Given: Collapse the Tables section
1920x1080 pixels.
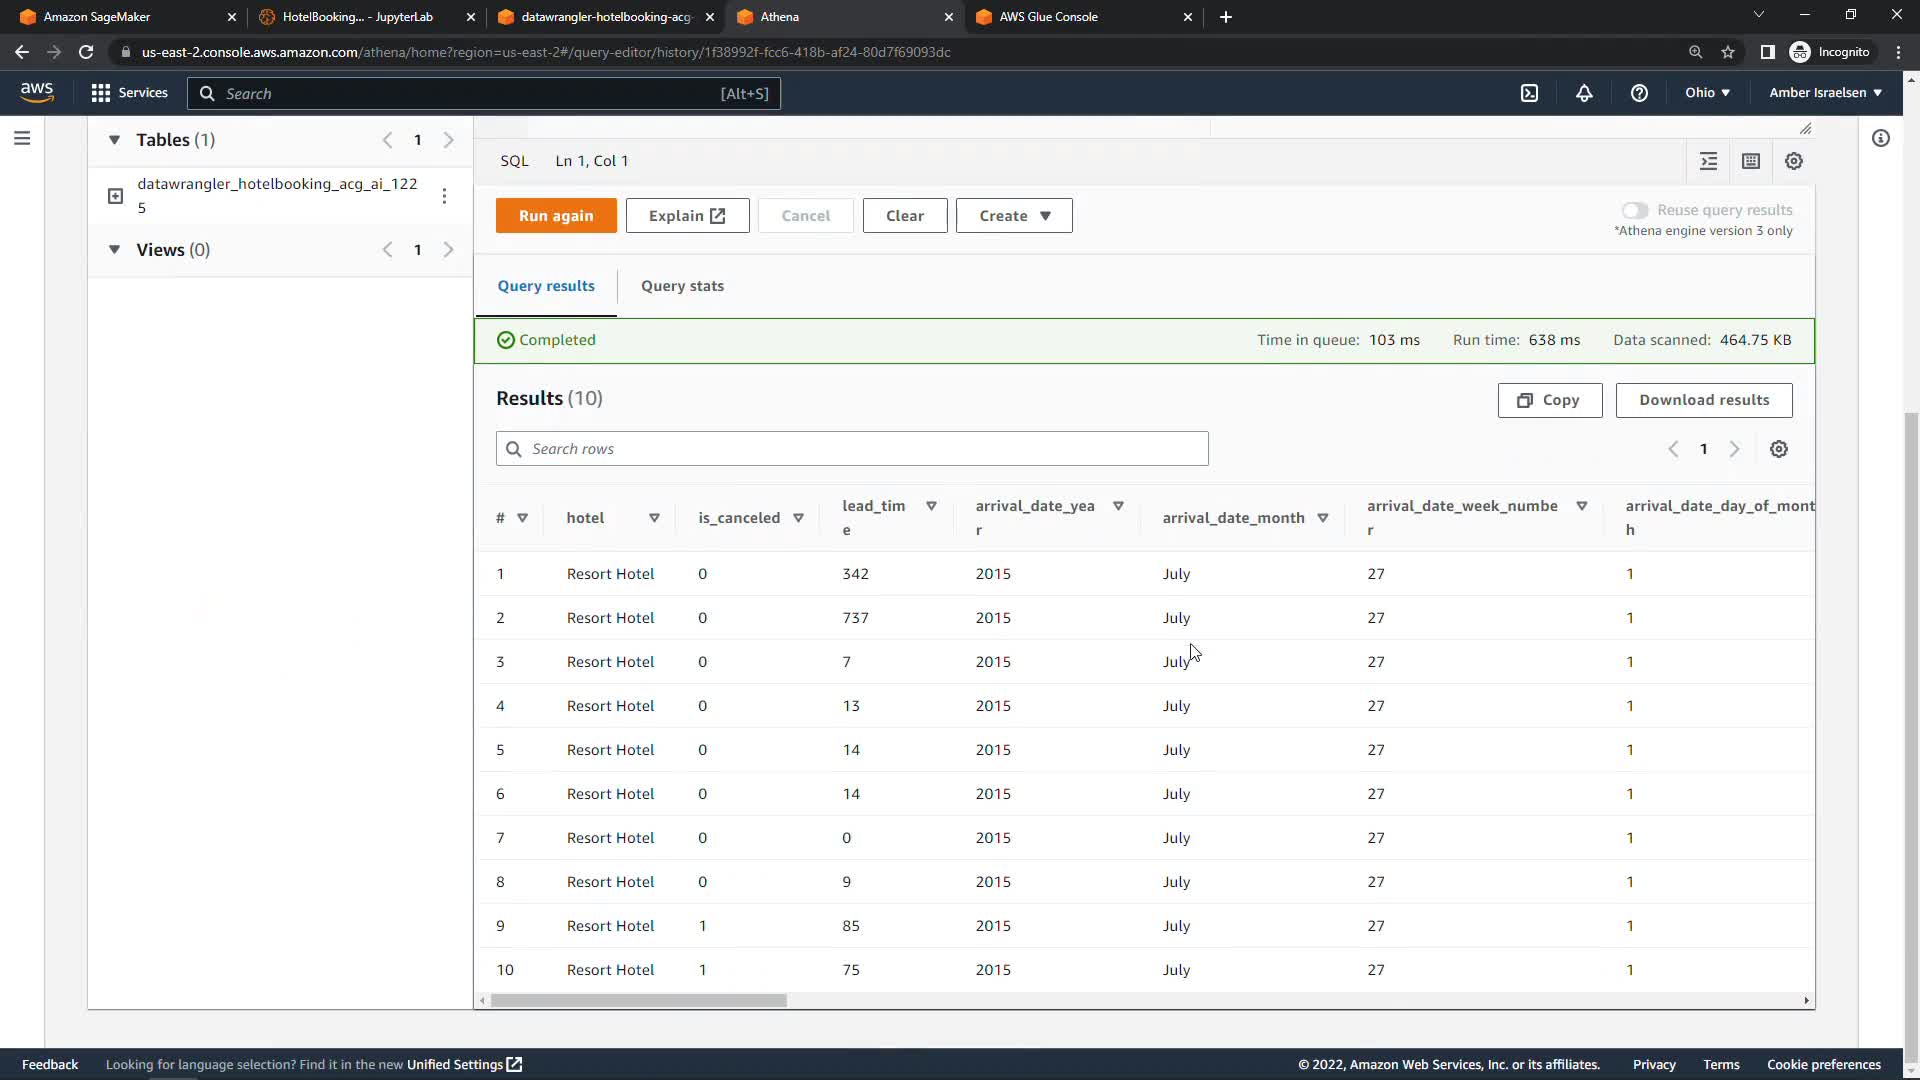Looking at the screenshot, I should coord(114,140).
